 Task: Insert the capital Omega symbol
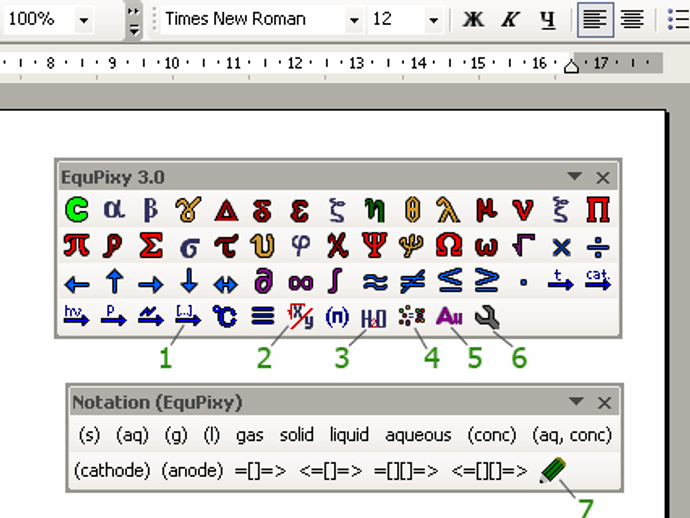pos(449,246)
